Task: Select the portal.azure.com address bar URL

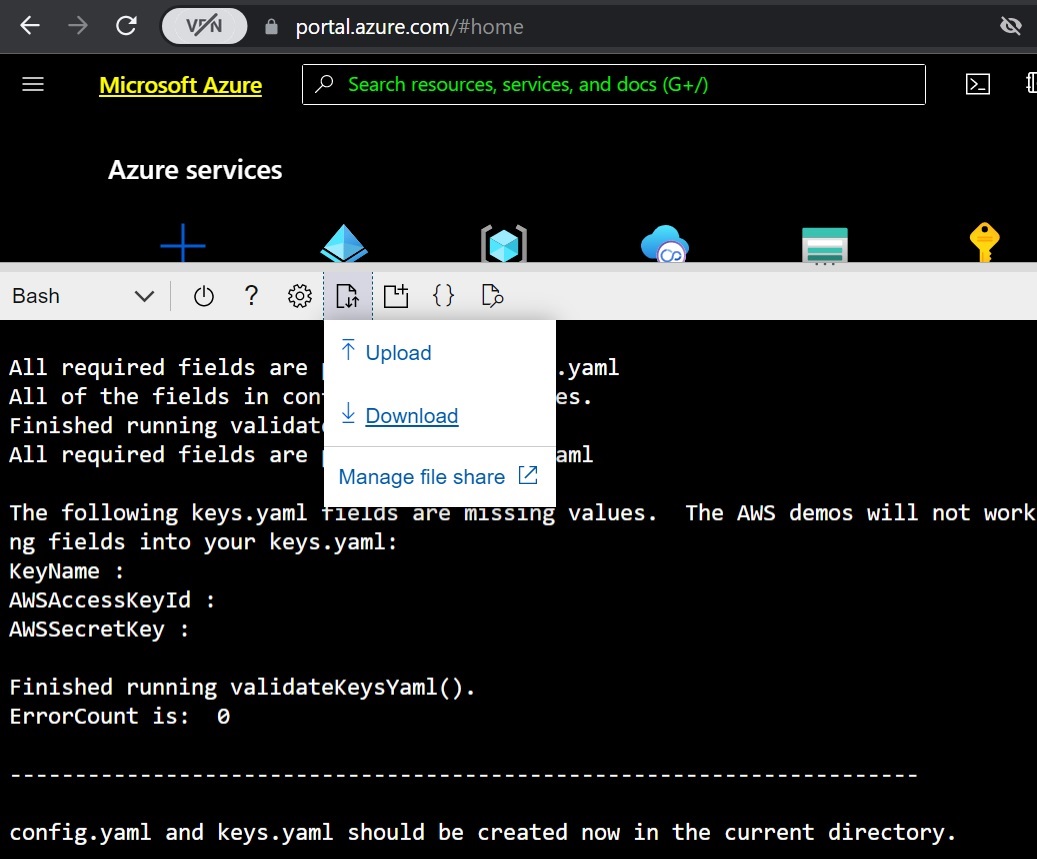Action: point(409,27)
